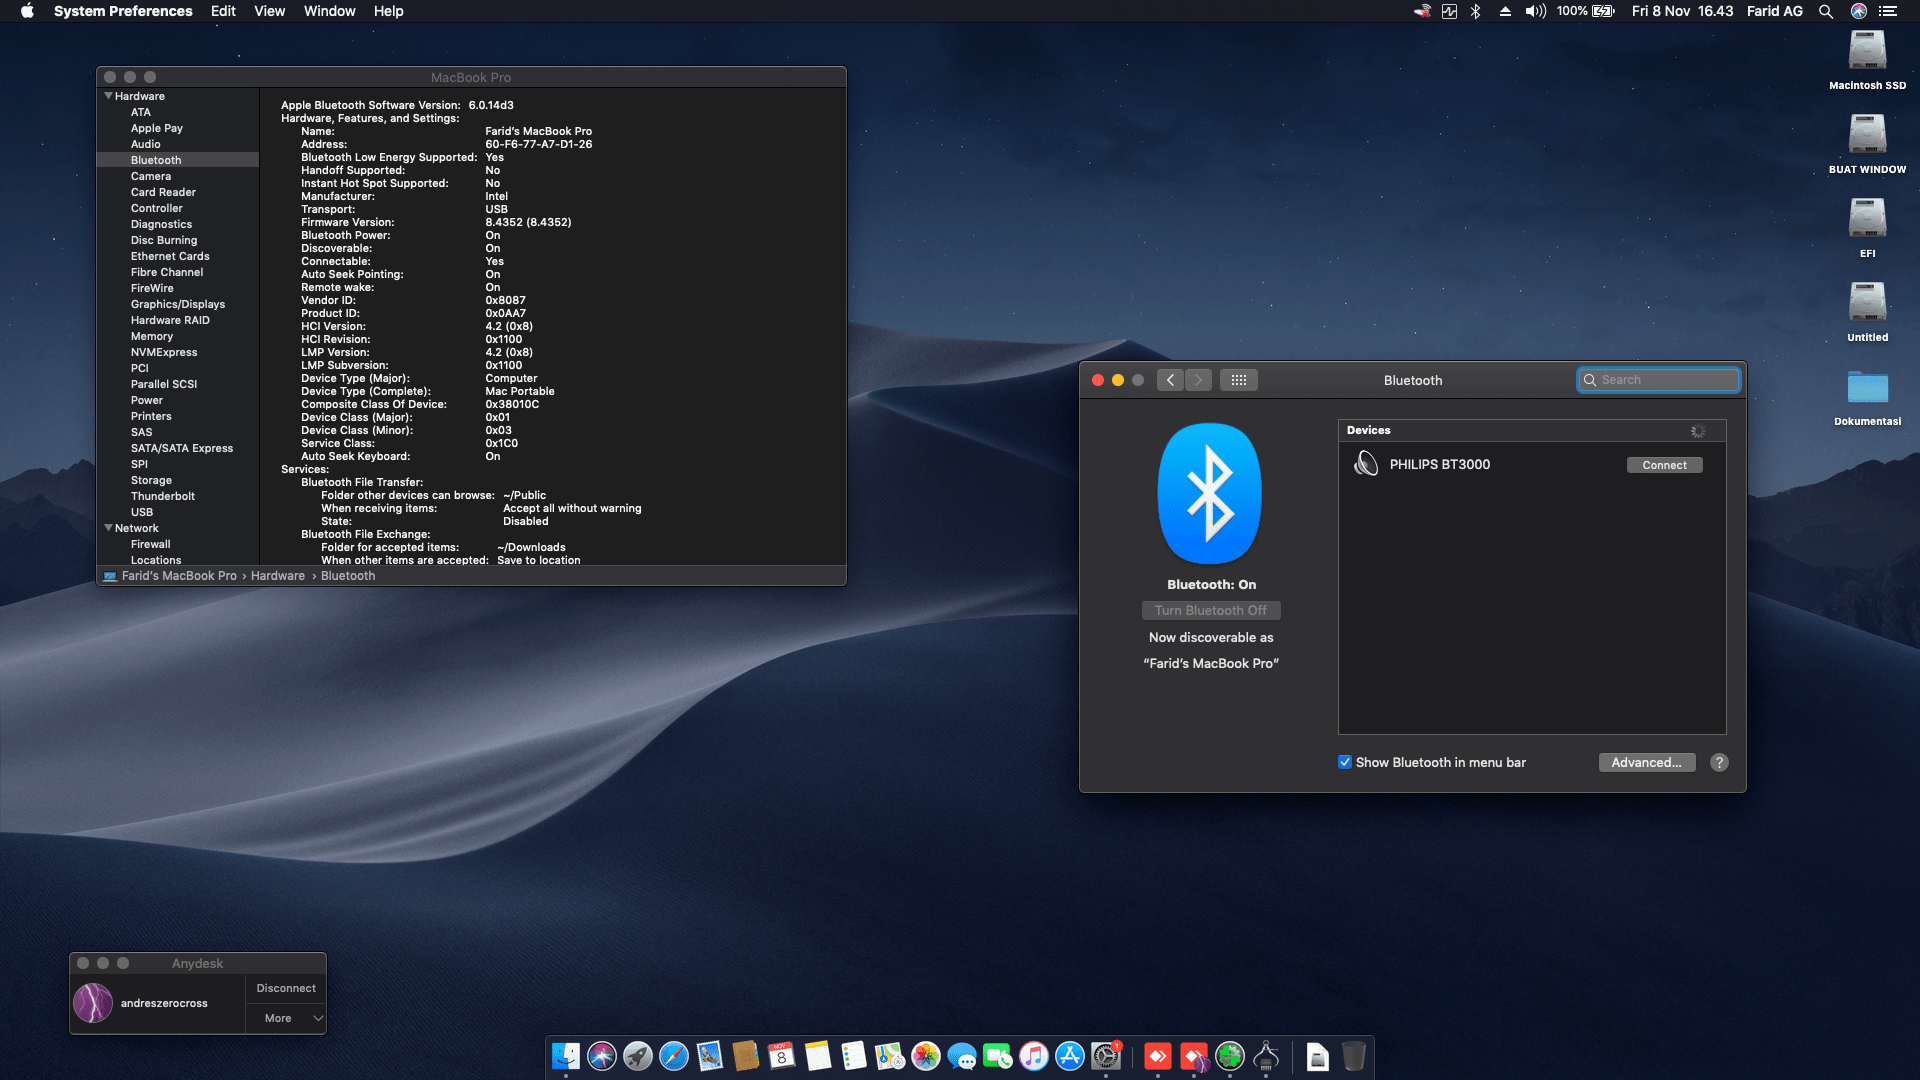Viewport: 1920px width, 1080px height.
Task: Open Launchpad from the Dock
Action: [636, 1057]
